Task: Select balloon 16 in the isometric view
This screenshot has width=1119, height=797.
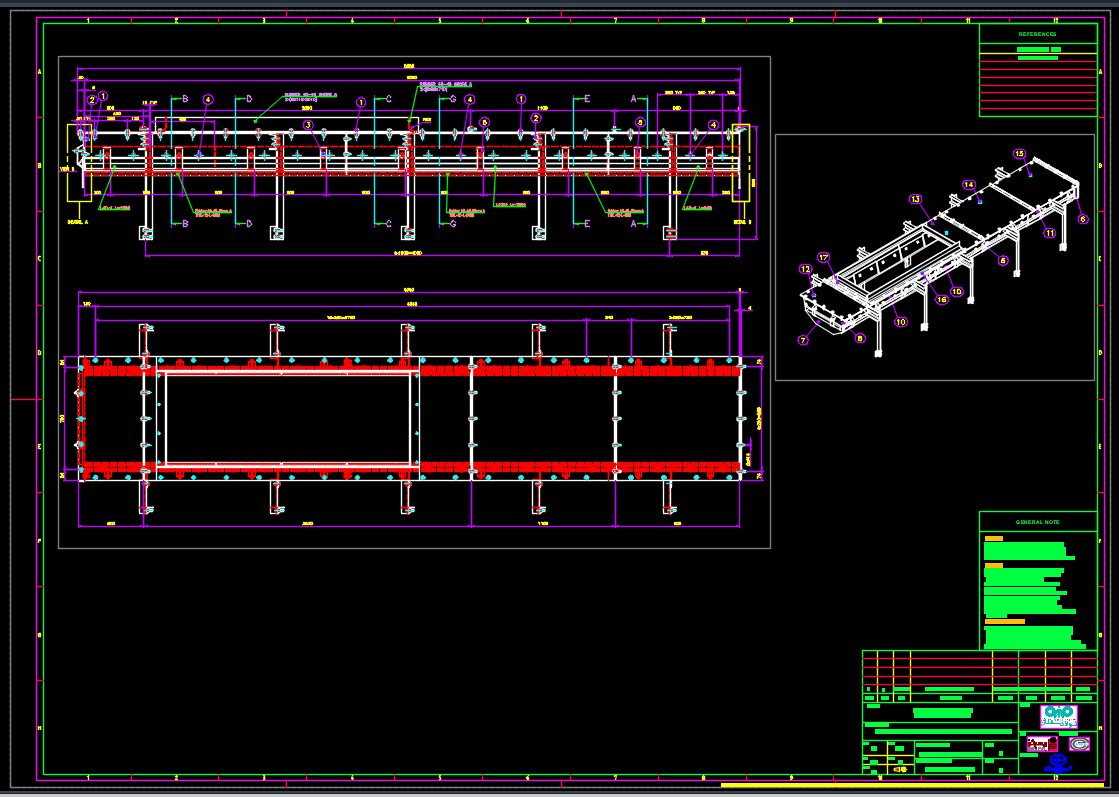Action: click(x=941, y=299)
